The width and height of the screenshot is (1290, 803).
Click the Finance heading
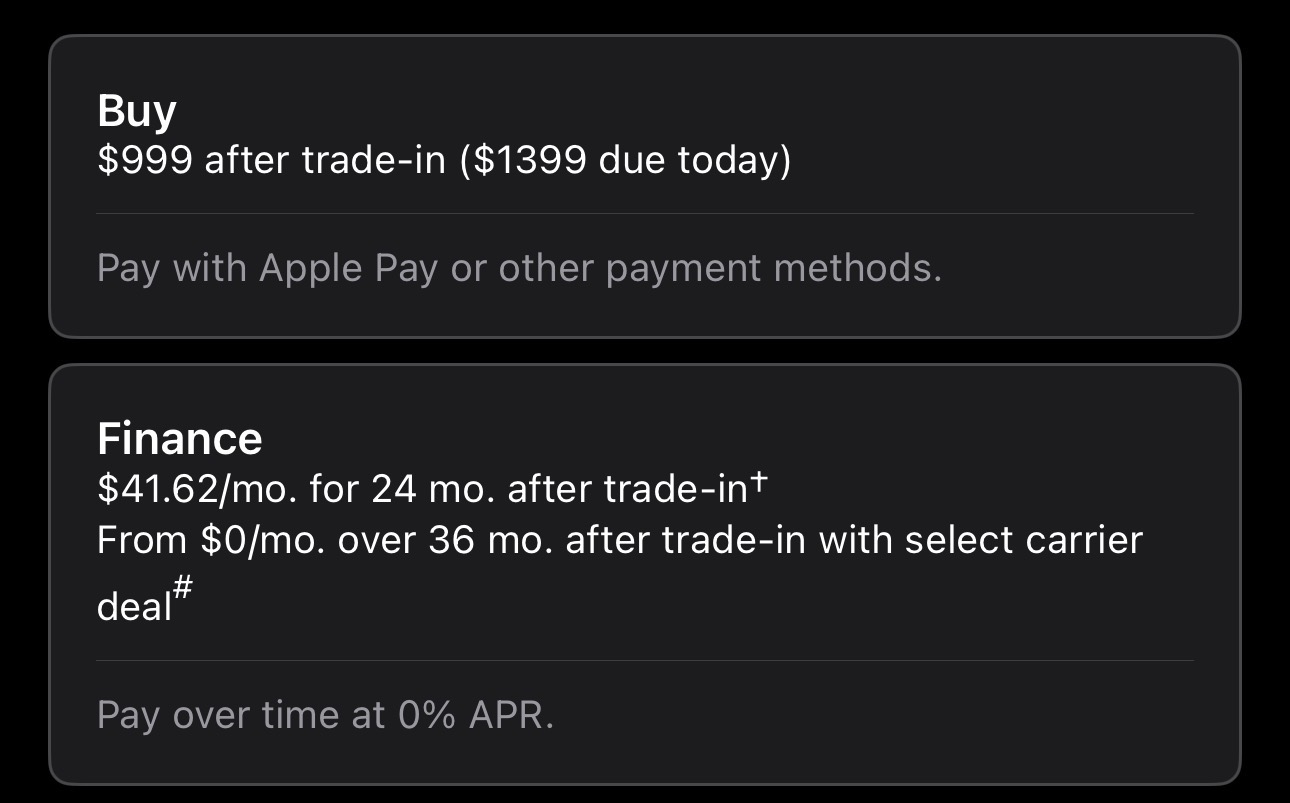click(x=180, y=439)
